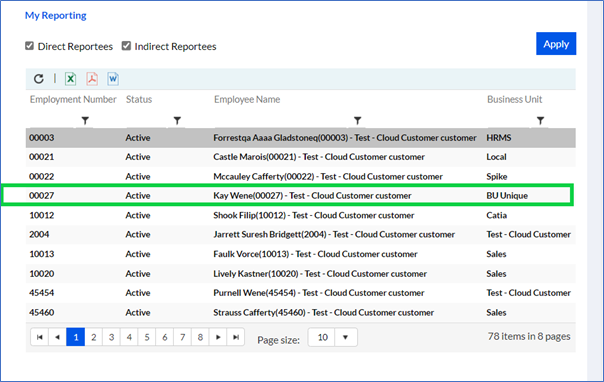Export grid to PDF

click(92, 79)
